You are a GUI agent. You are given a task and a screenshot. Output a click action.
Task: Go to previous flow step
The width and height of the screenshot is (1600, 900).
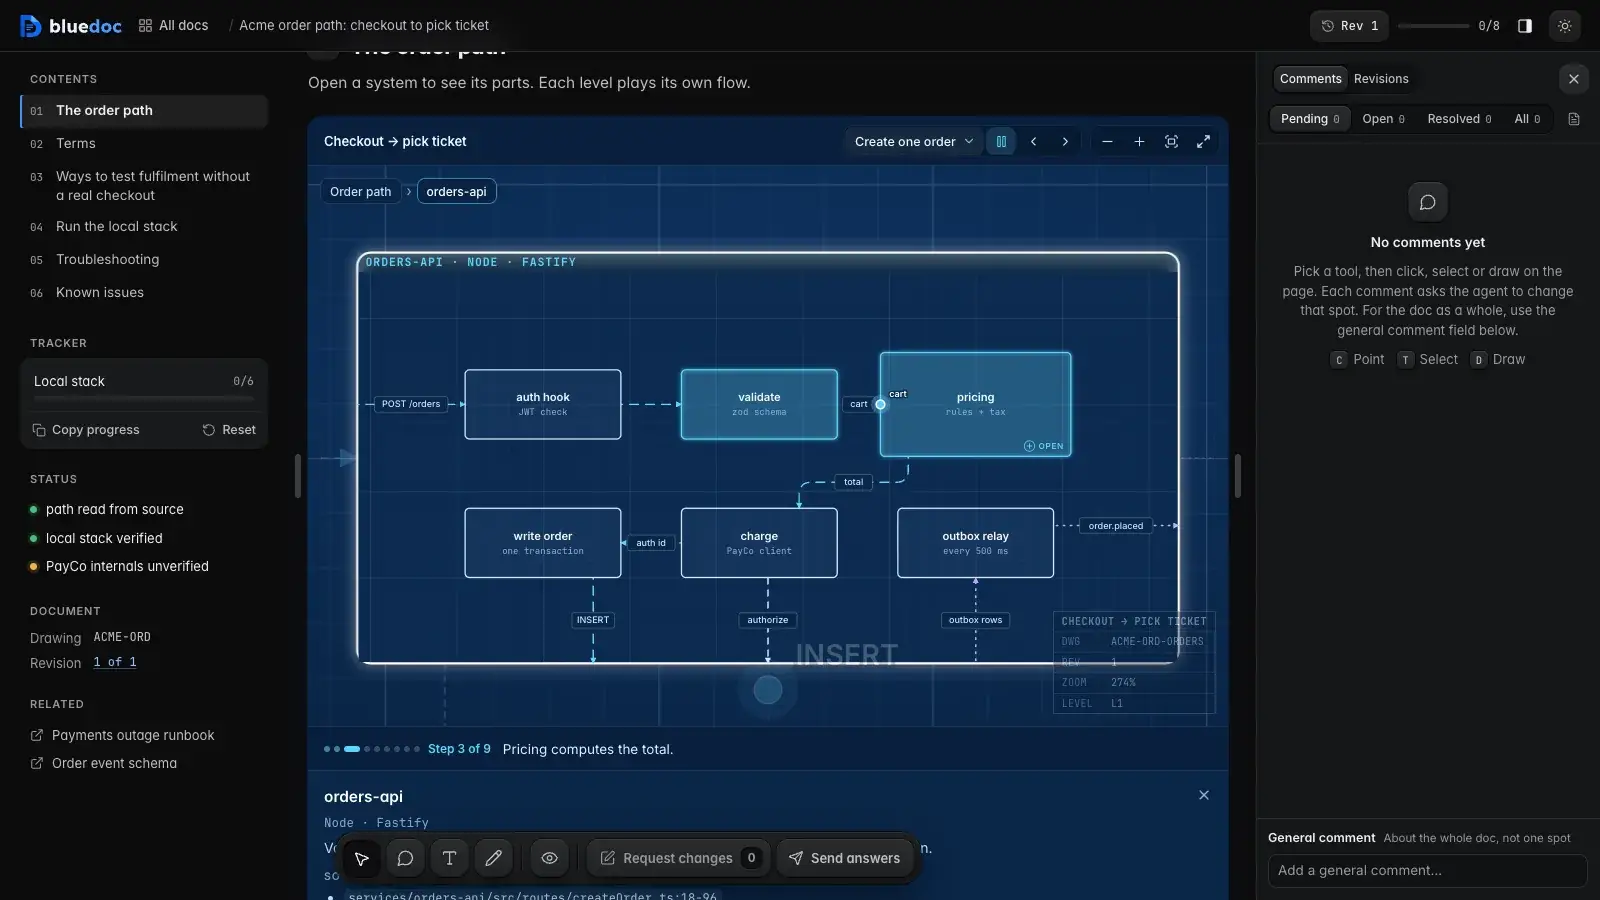click(x=1033, y=142)
